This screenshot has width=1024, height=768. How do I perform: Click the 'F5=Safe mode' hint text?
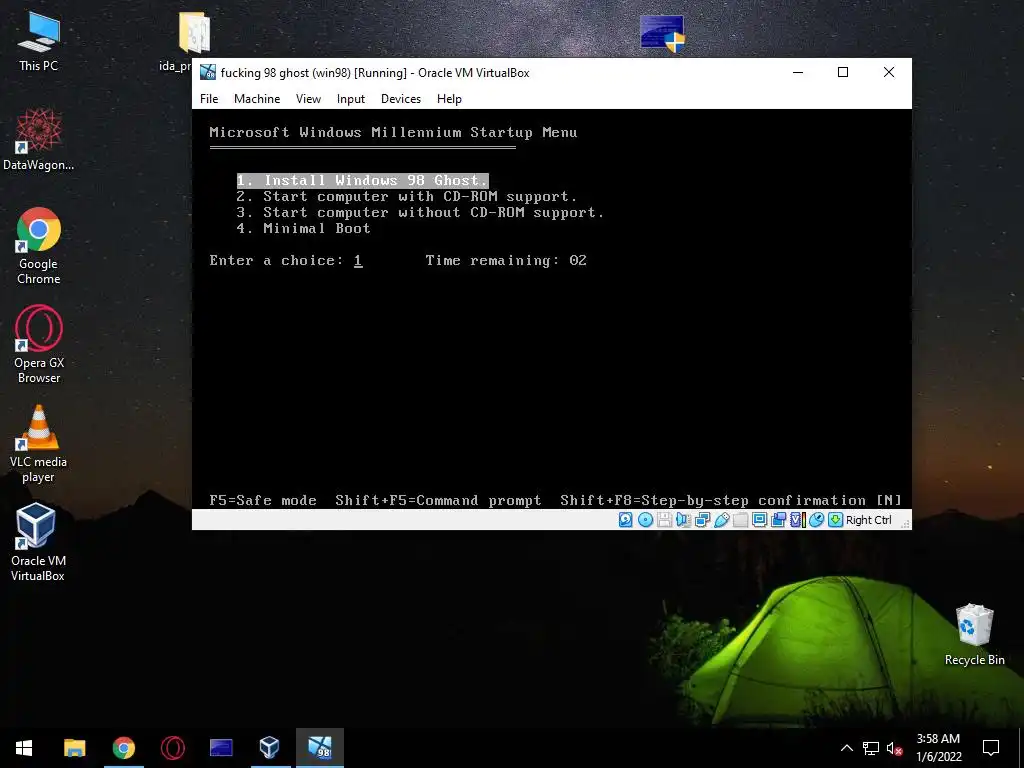point(263,500)
